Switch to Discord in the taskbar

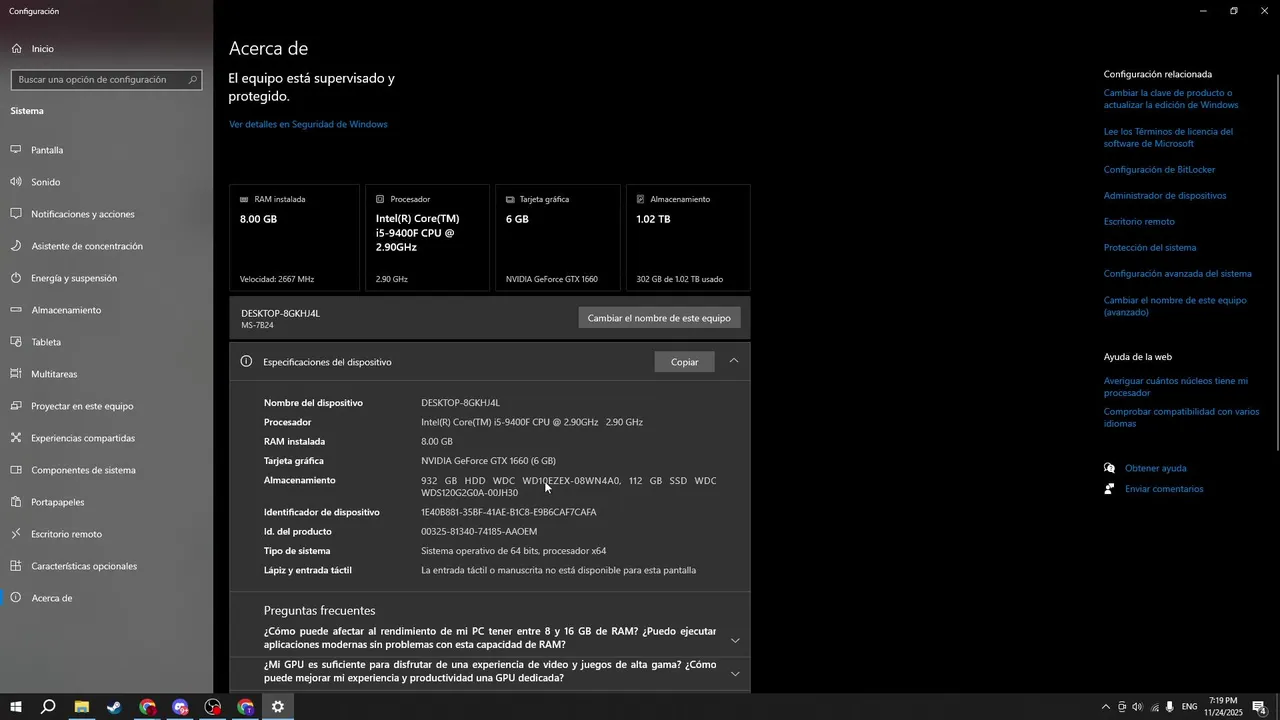click(x=180, y=707)
